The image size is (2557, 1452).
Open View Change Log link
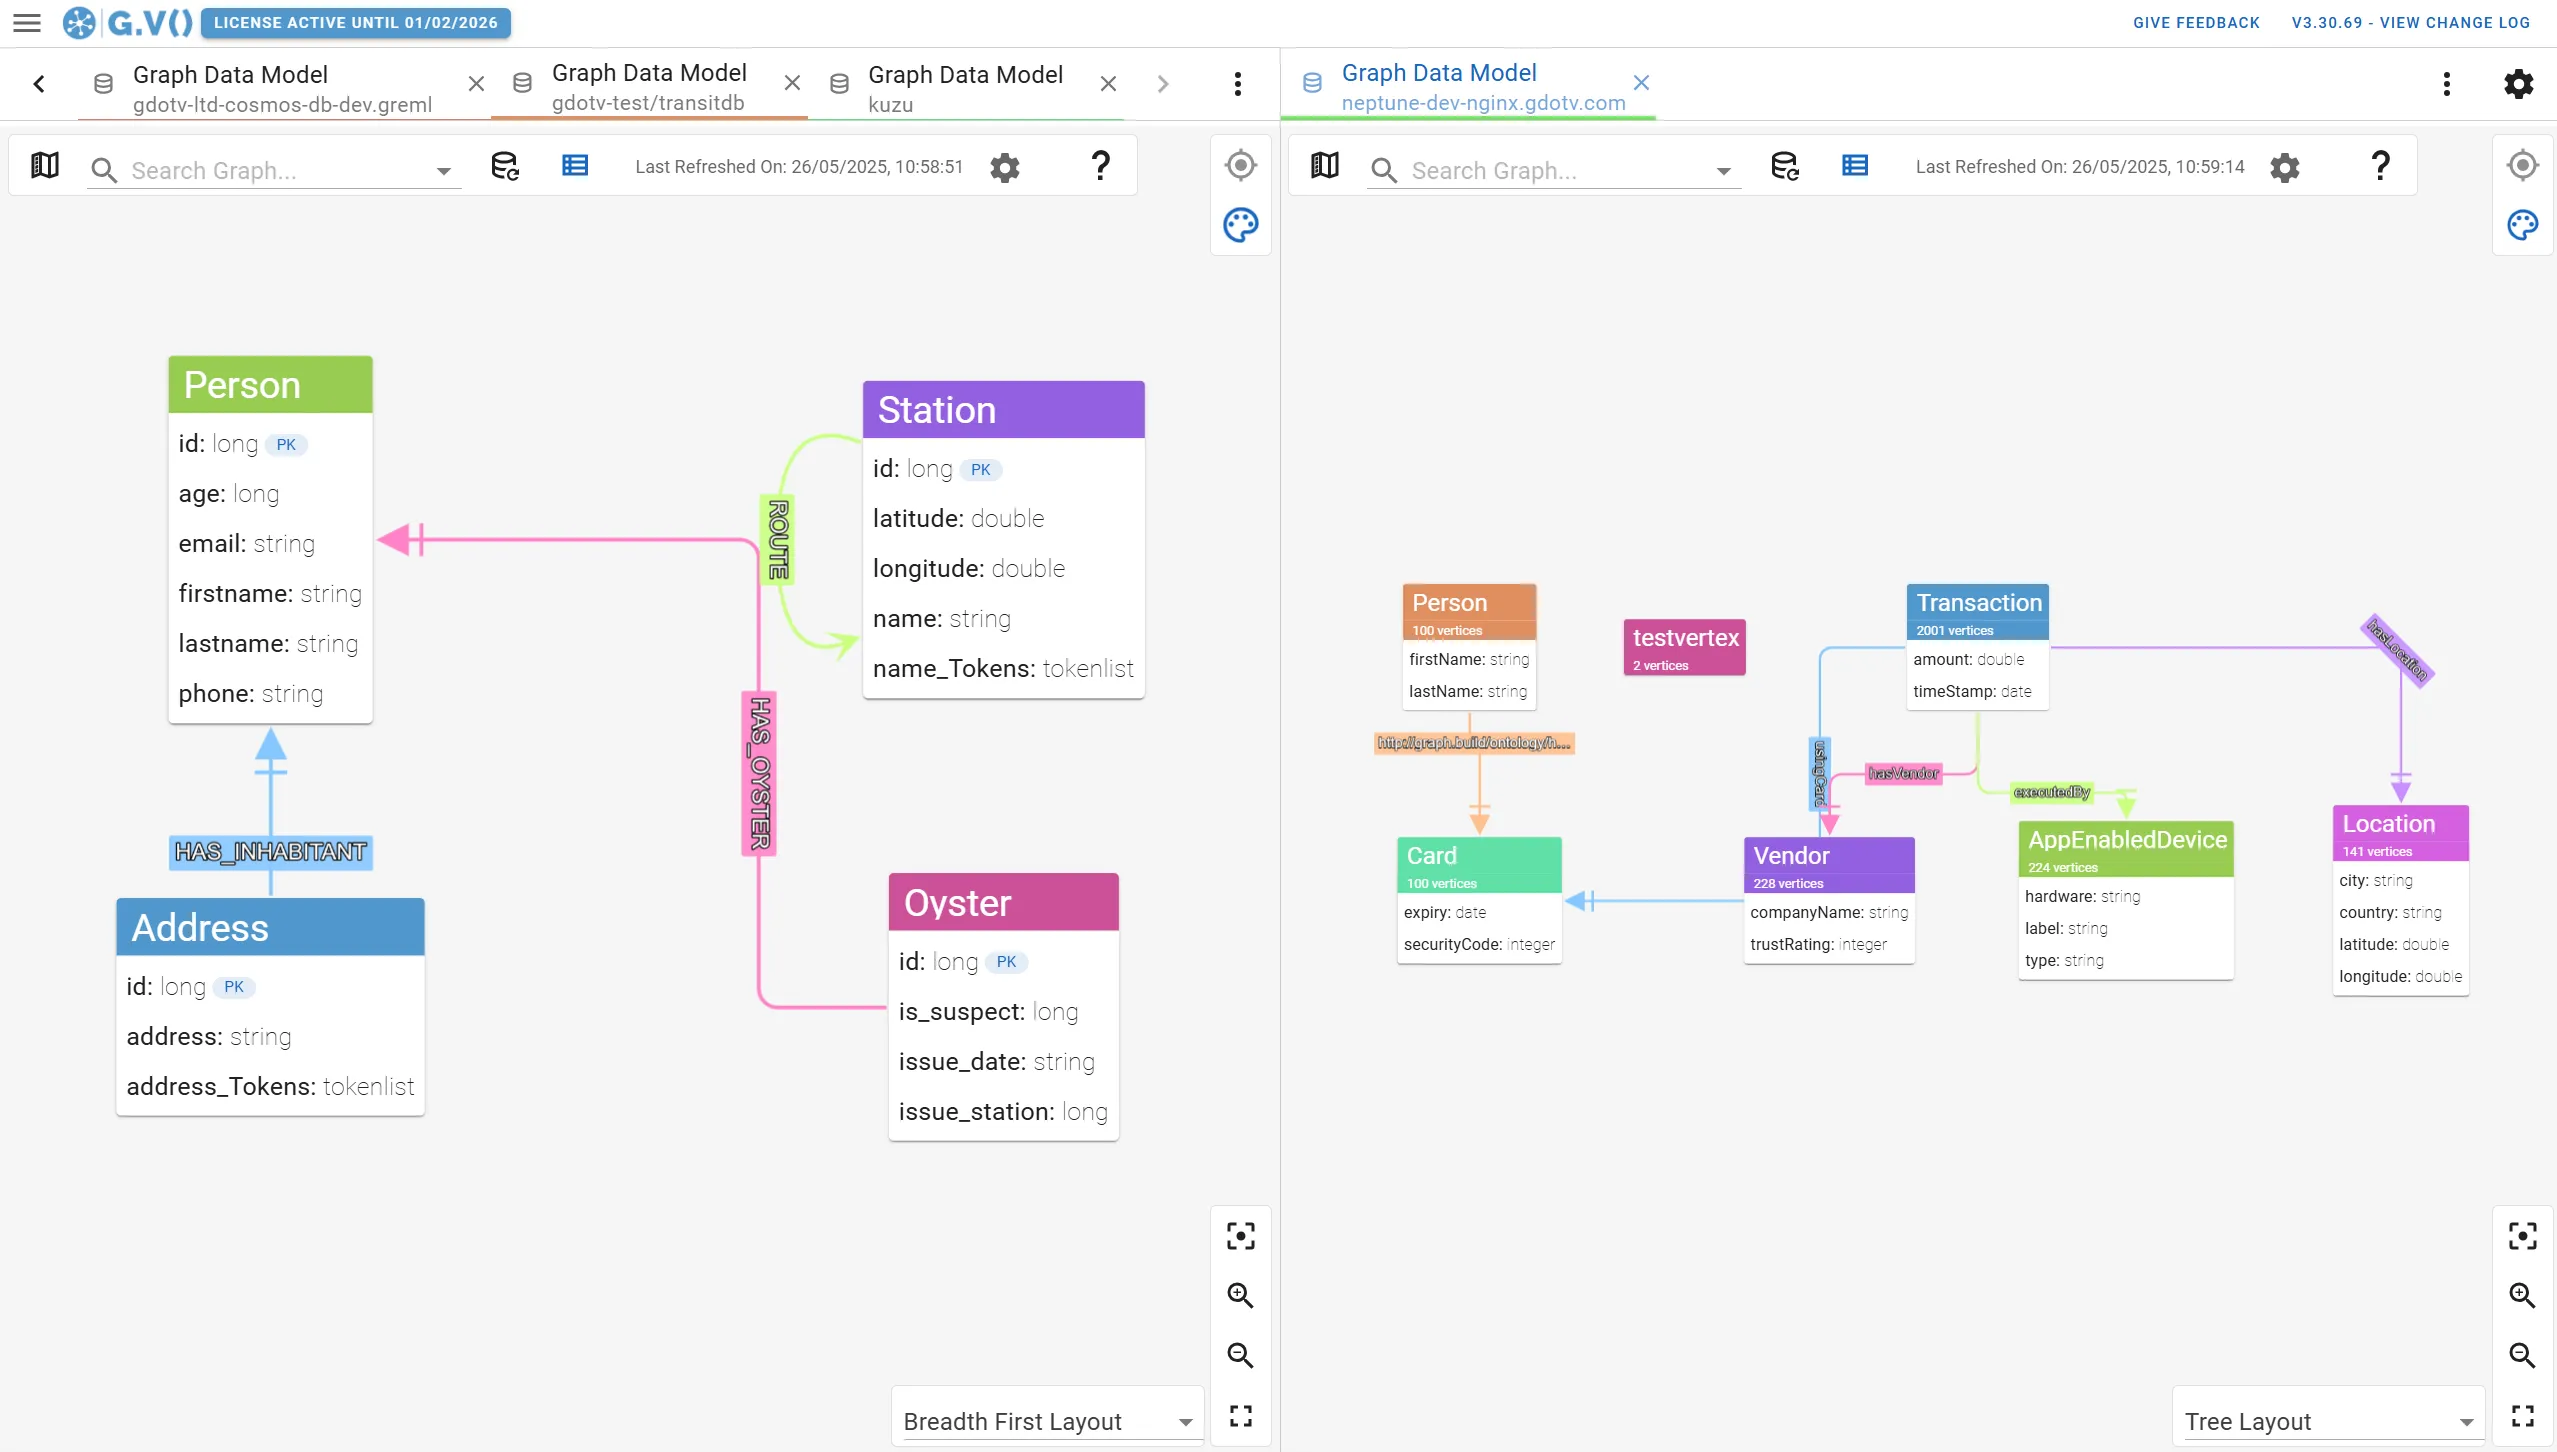tap(2410, 22)
